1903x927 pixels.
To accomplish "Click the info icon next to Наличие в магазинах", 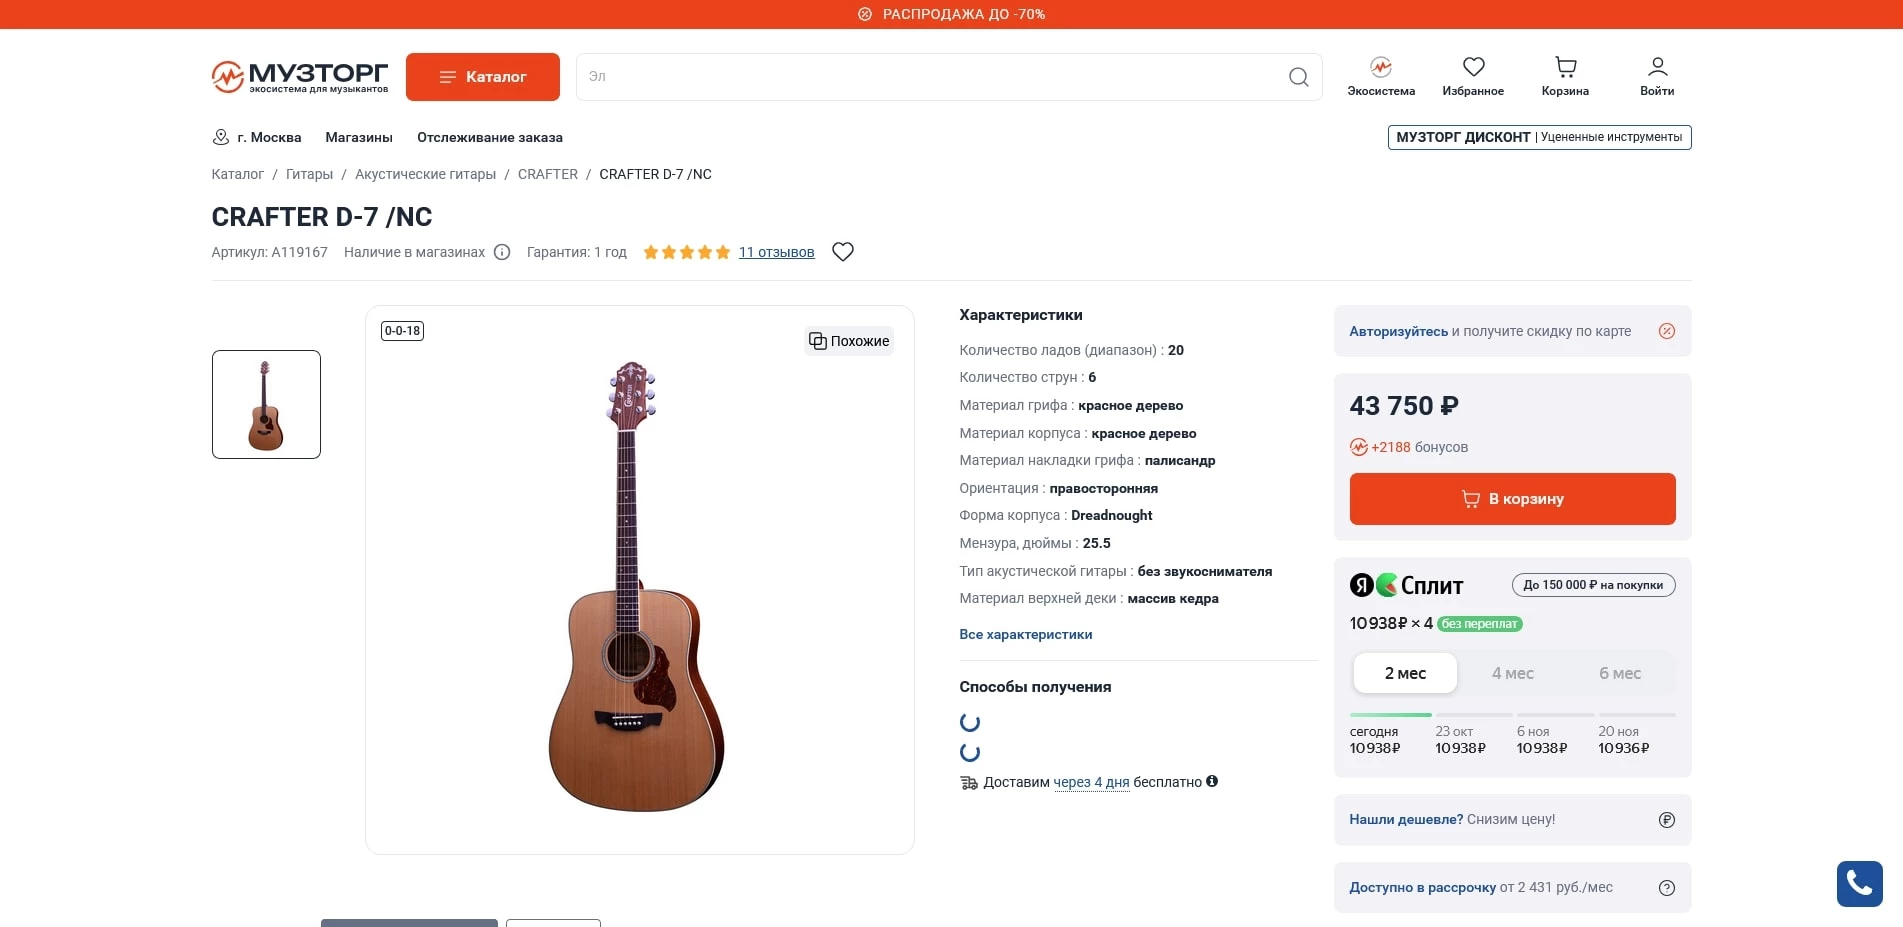I will coord(501,252).
